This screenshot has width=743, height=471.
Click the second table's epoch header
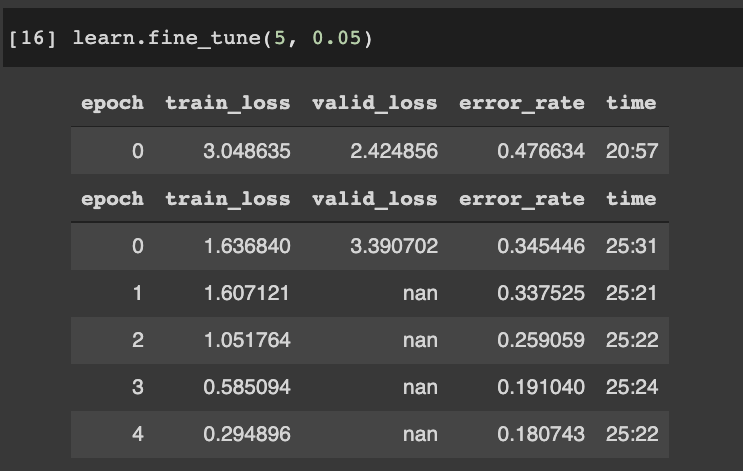click(x=112, y=199)
